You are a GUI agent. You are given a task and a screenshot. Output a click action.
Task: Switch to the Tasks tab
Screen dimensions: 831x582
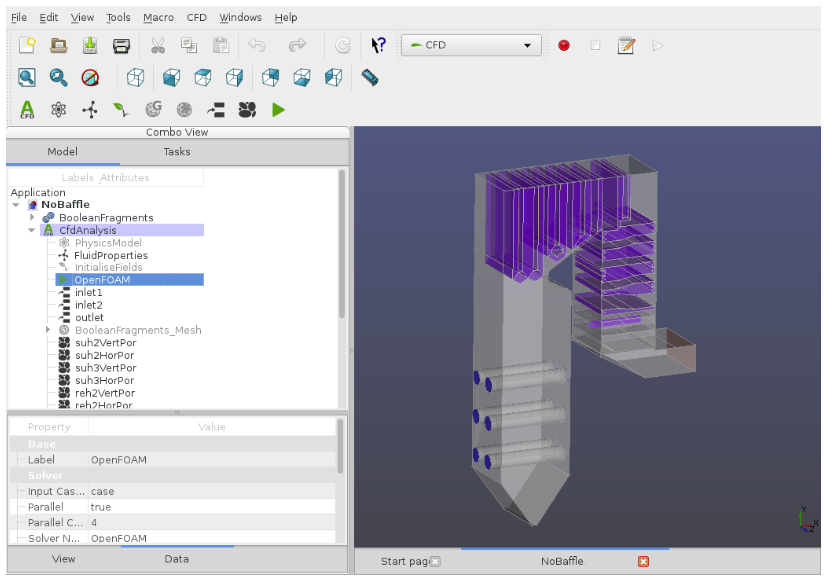click(177, 152)
